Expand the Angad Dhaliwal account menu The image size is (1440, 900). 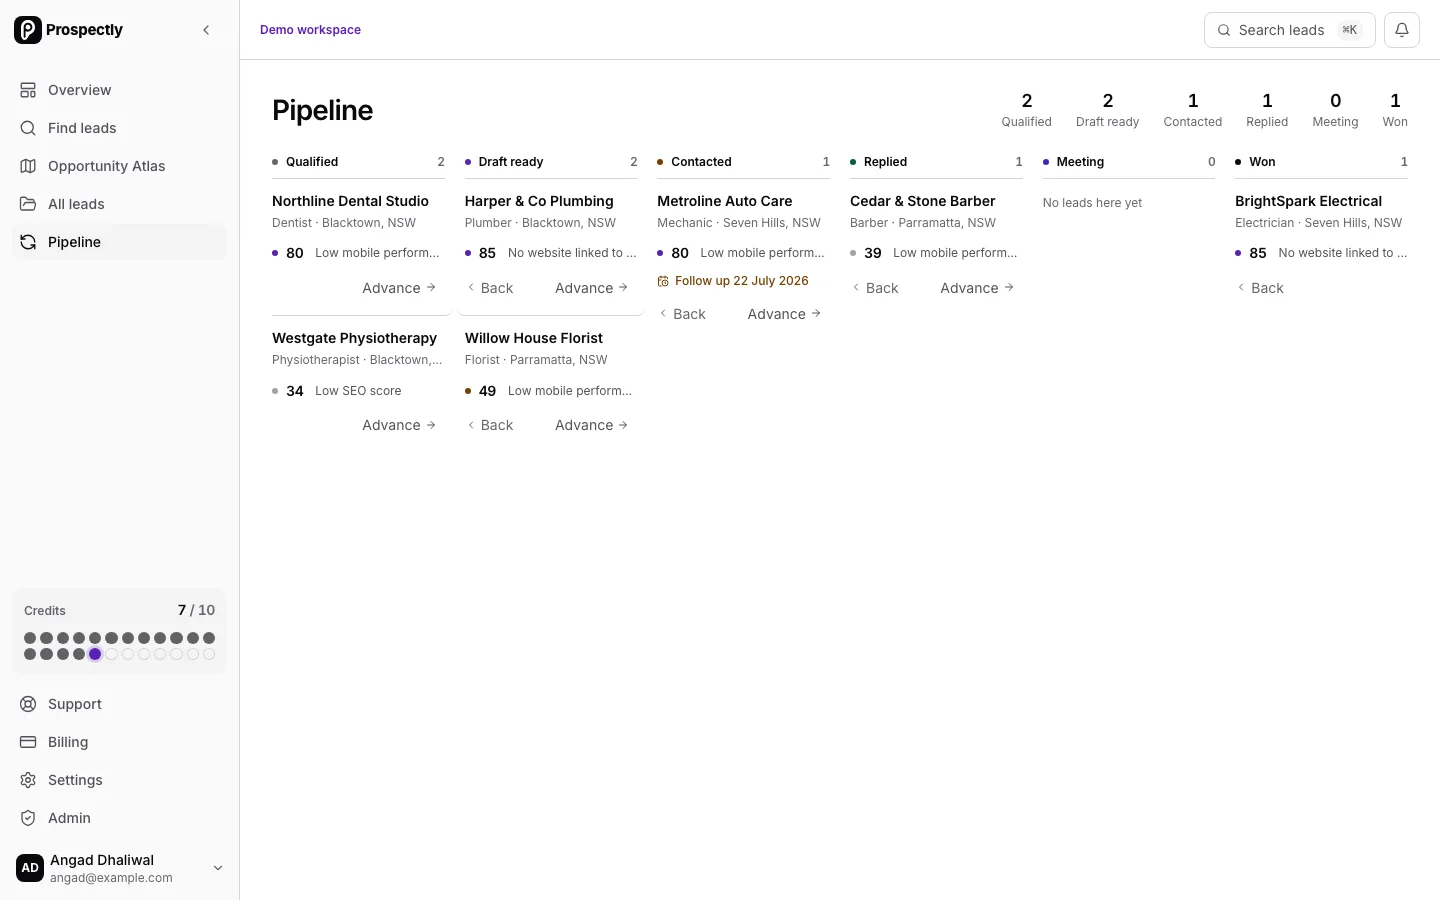click(x=119, y=868)
